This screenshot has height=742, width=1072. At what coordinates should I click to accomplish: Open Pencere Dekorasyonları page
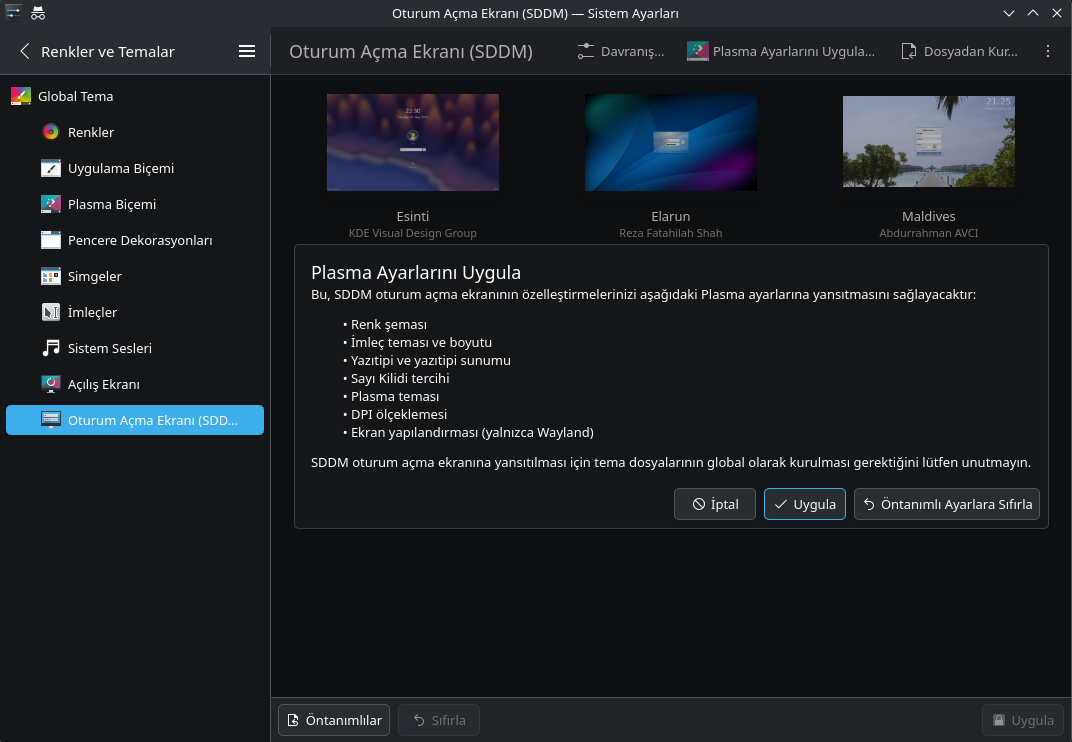(135, 240)
